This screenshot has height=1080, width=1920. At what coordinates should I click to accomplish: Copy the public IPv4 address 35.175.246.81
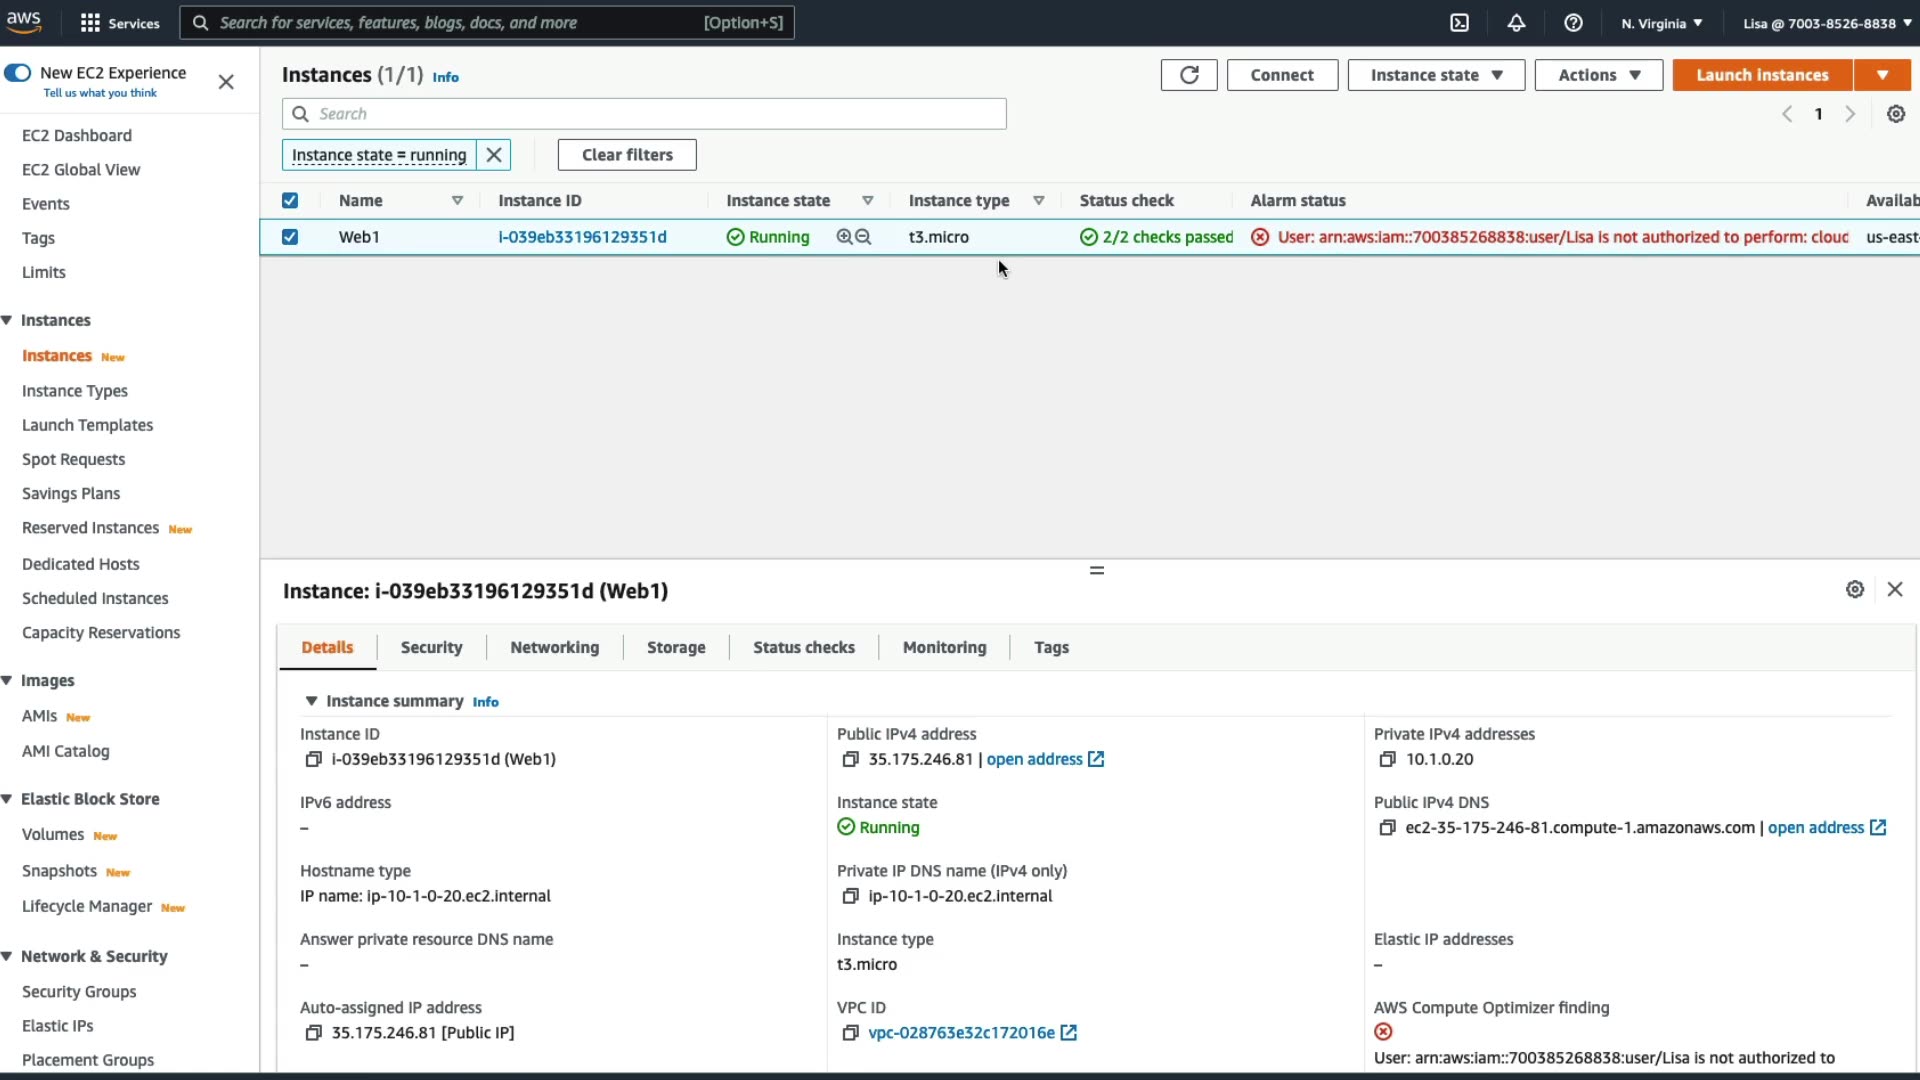pyautogui.click(x=850, y=759)
